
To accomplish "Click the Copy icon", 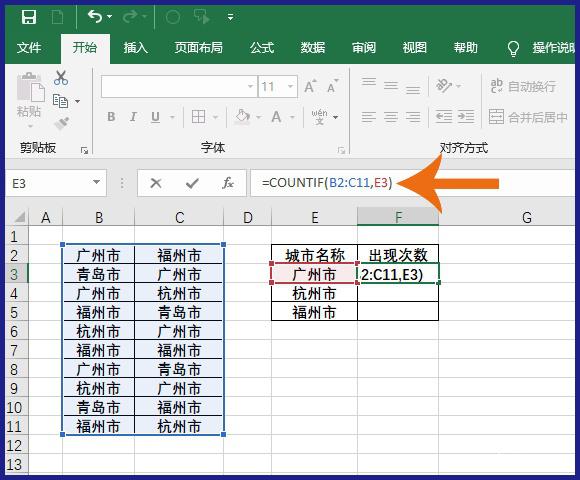I will point(60,101).
